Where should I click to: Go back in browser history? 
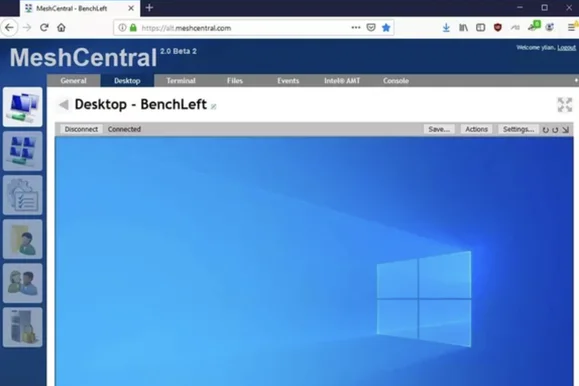(9, 28)
